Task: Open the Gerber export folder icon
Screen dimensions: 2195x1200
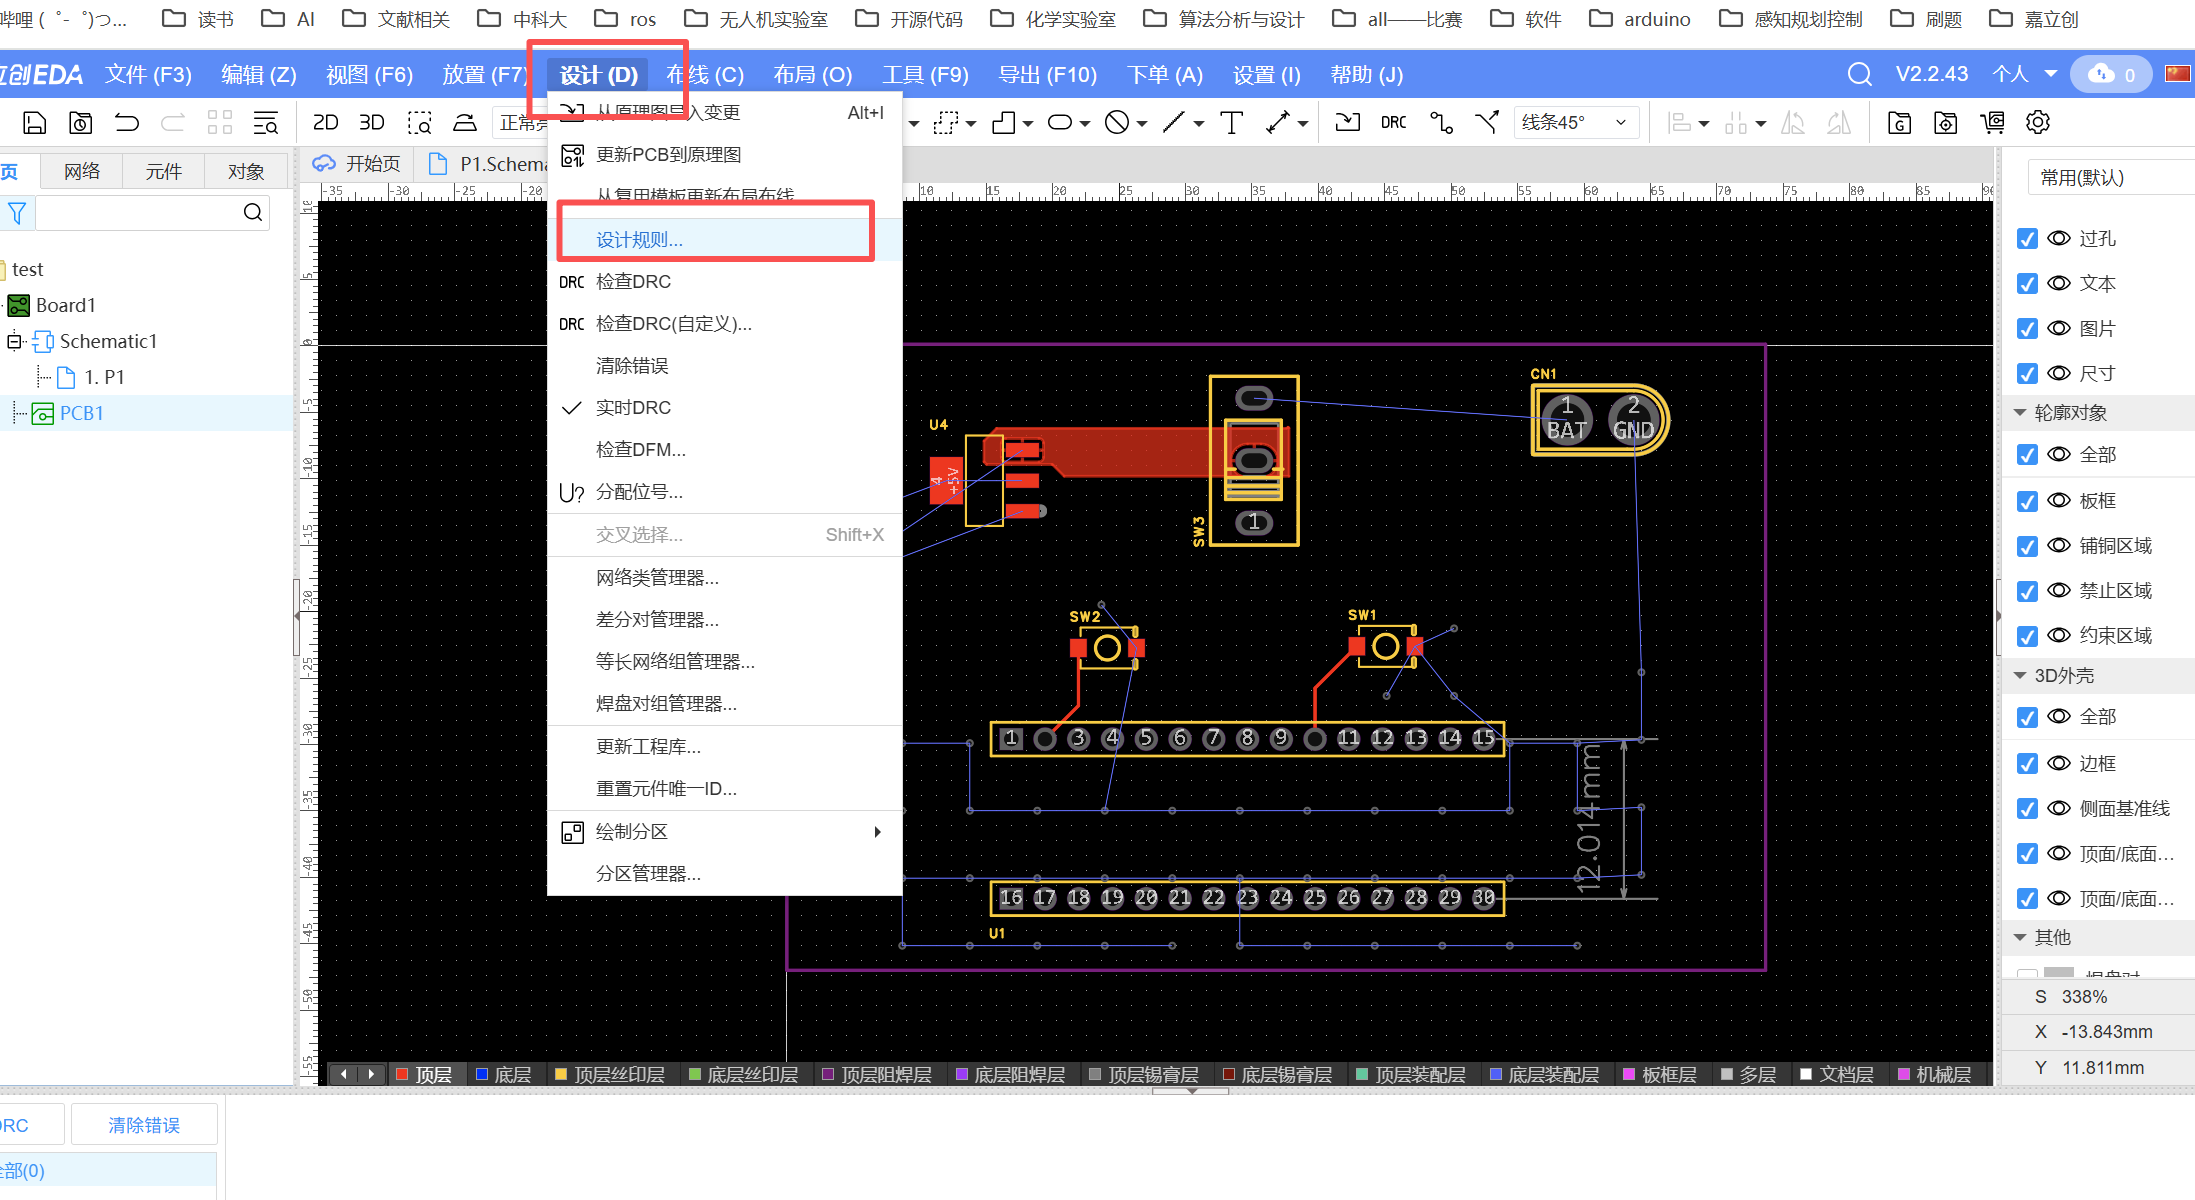Action: pos(1899,122)
